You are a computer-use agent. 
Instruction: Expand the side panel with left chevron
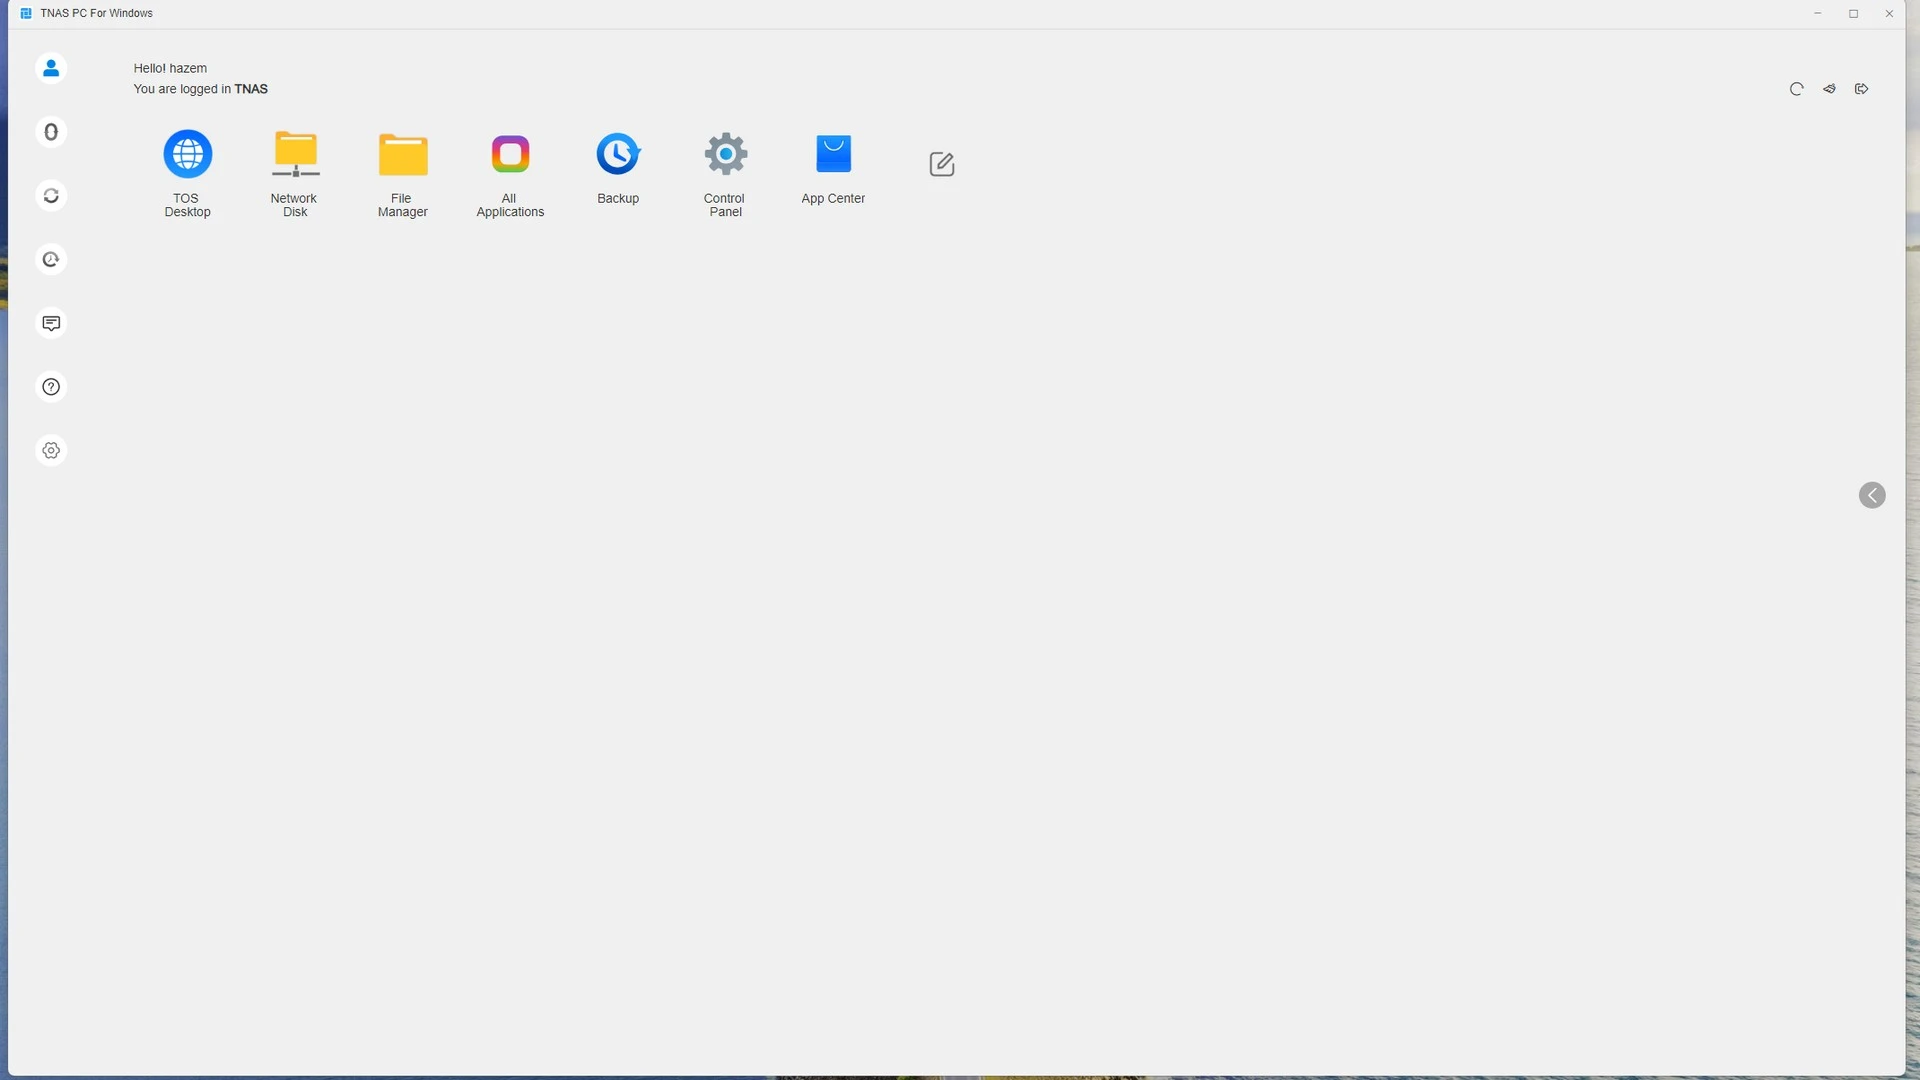1872,496
